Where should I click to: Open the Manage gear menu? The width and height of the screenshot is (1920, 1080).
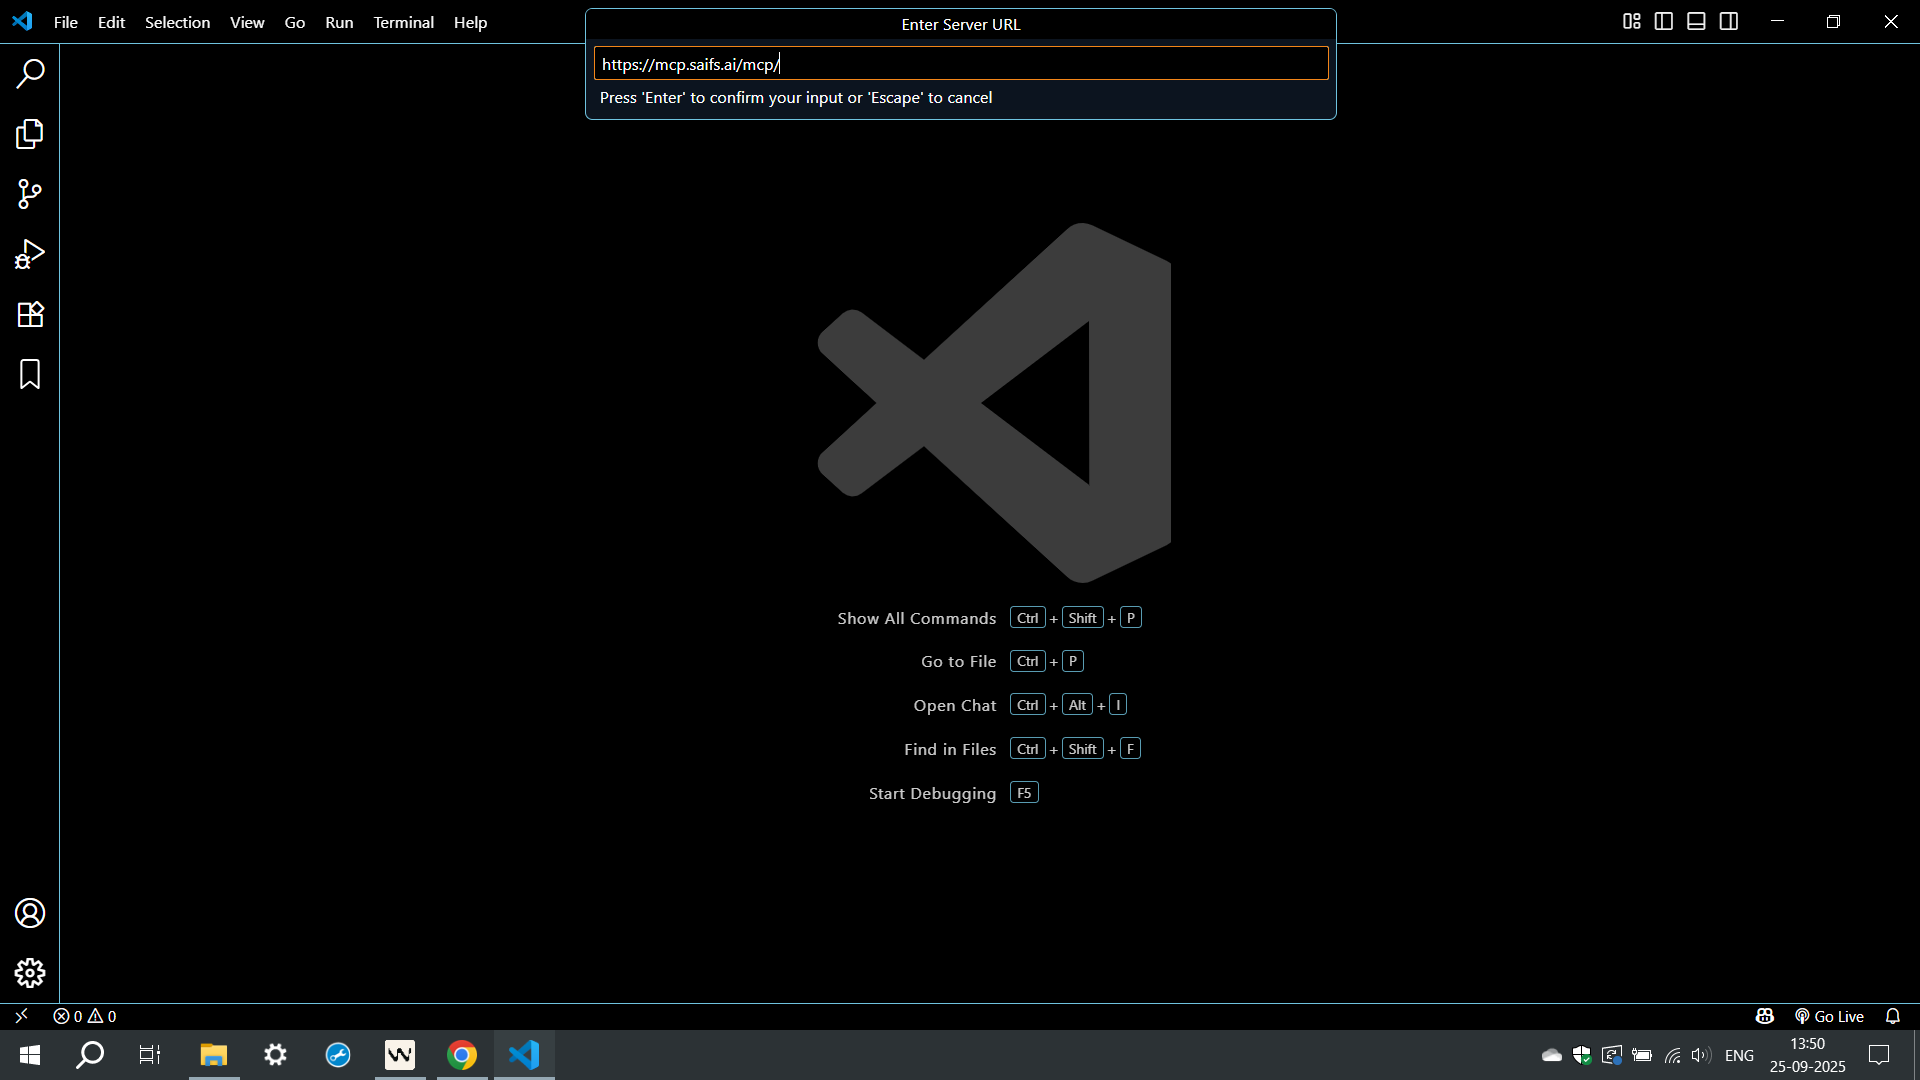pyautogui.click(x=30, y=973)
